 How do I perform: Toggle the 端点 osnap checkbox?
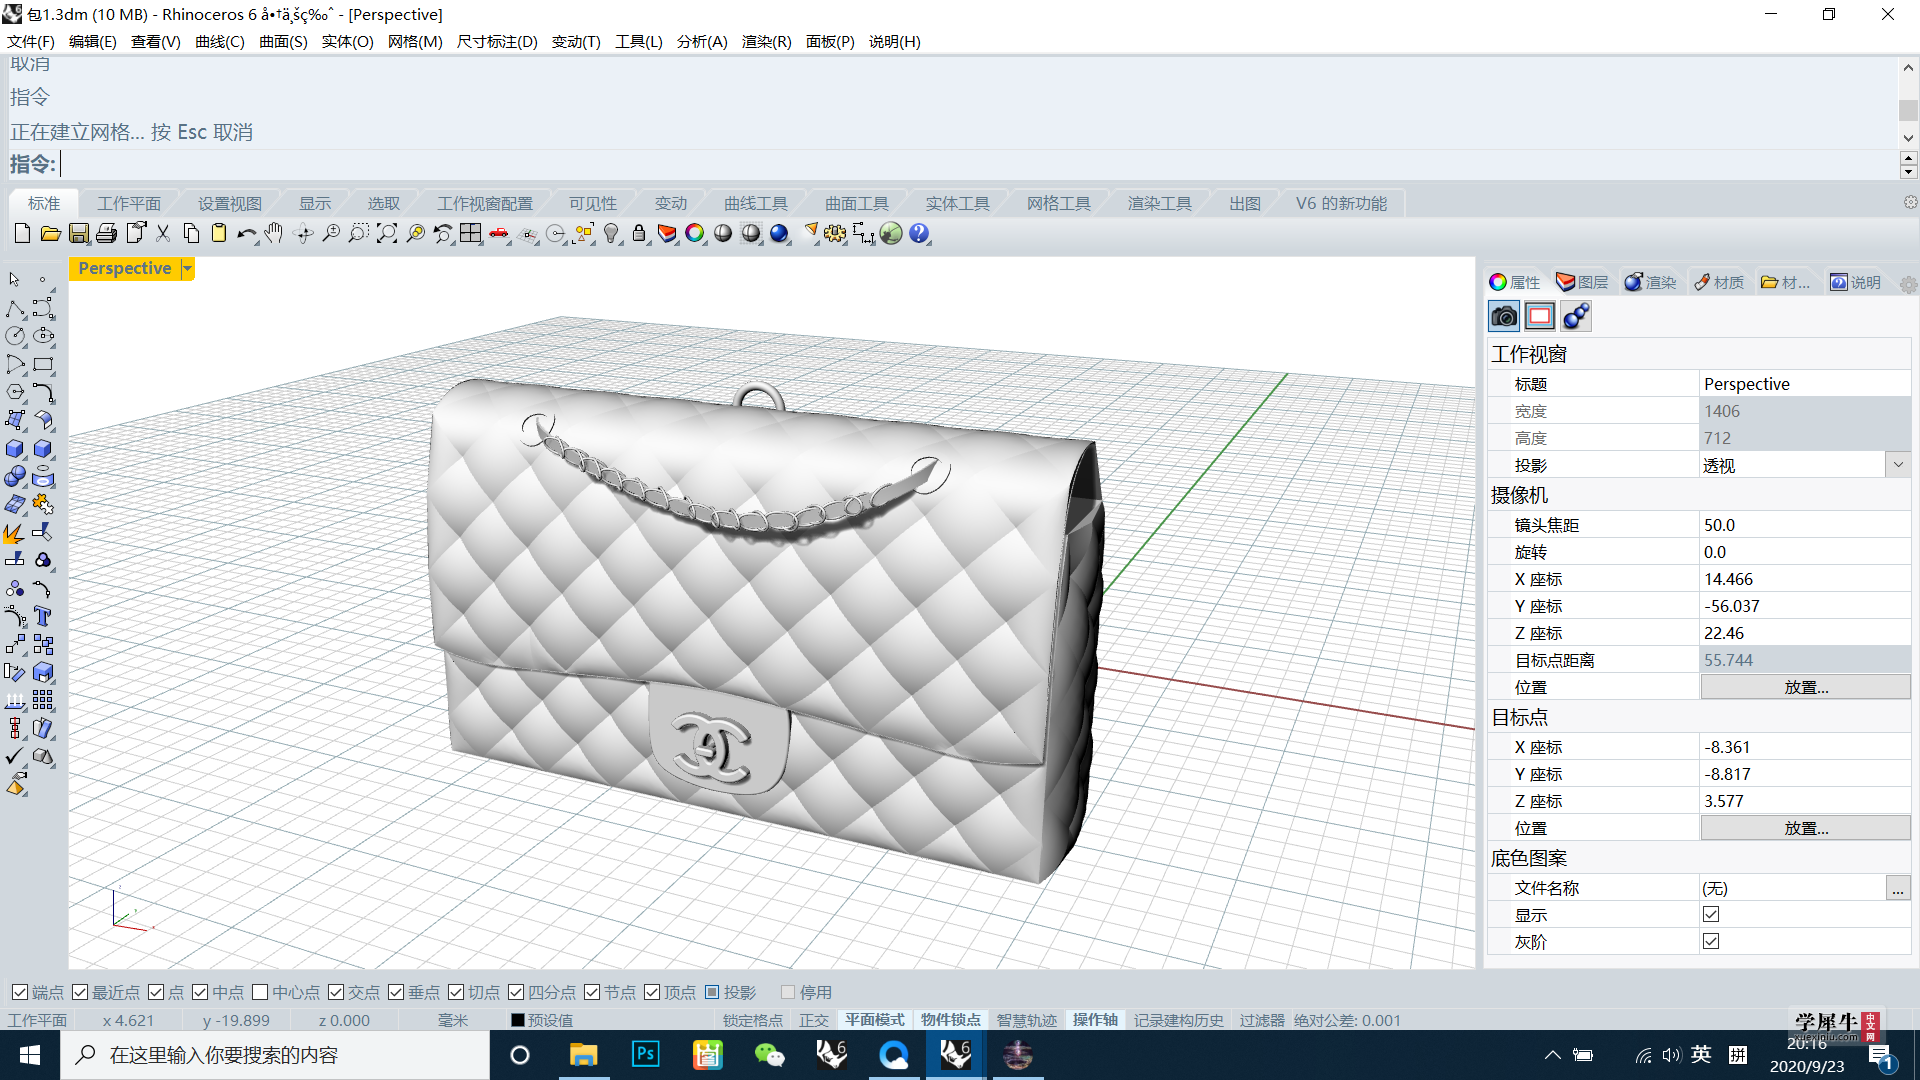pos(20,992)
